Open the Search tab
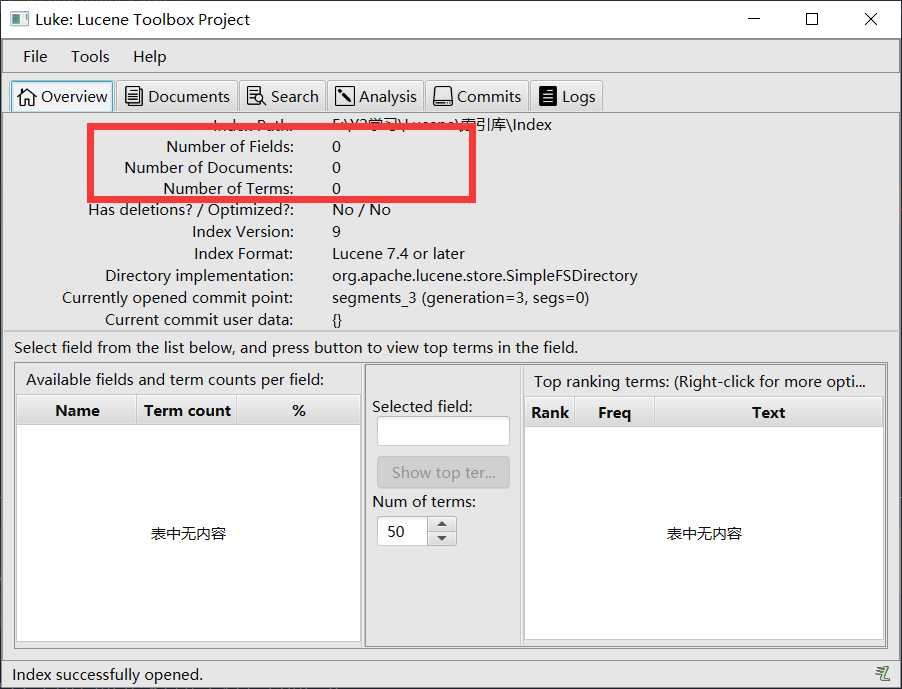The height and width of the screenshot is (689, 902). click(282, 96)
